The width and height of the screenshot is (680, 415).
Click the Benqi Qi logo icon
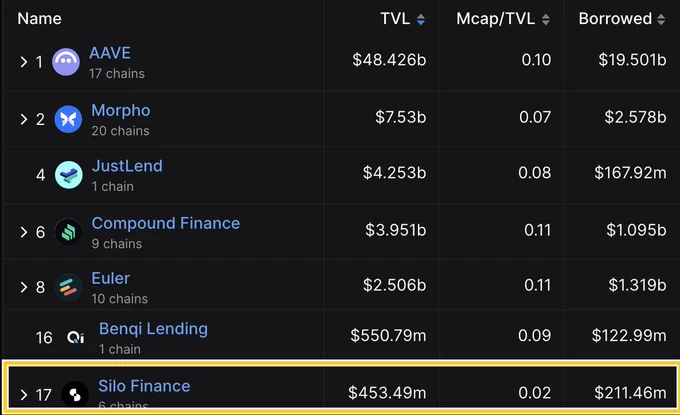coord(75,337)
